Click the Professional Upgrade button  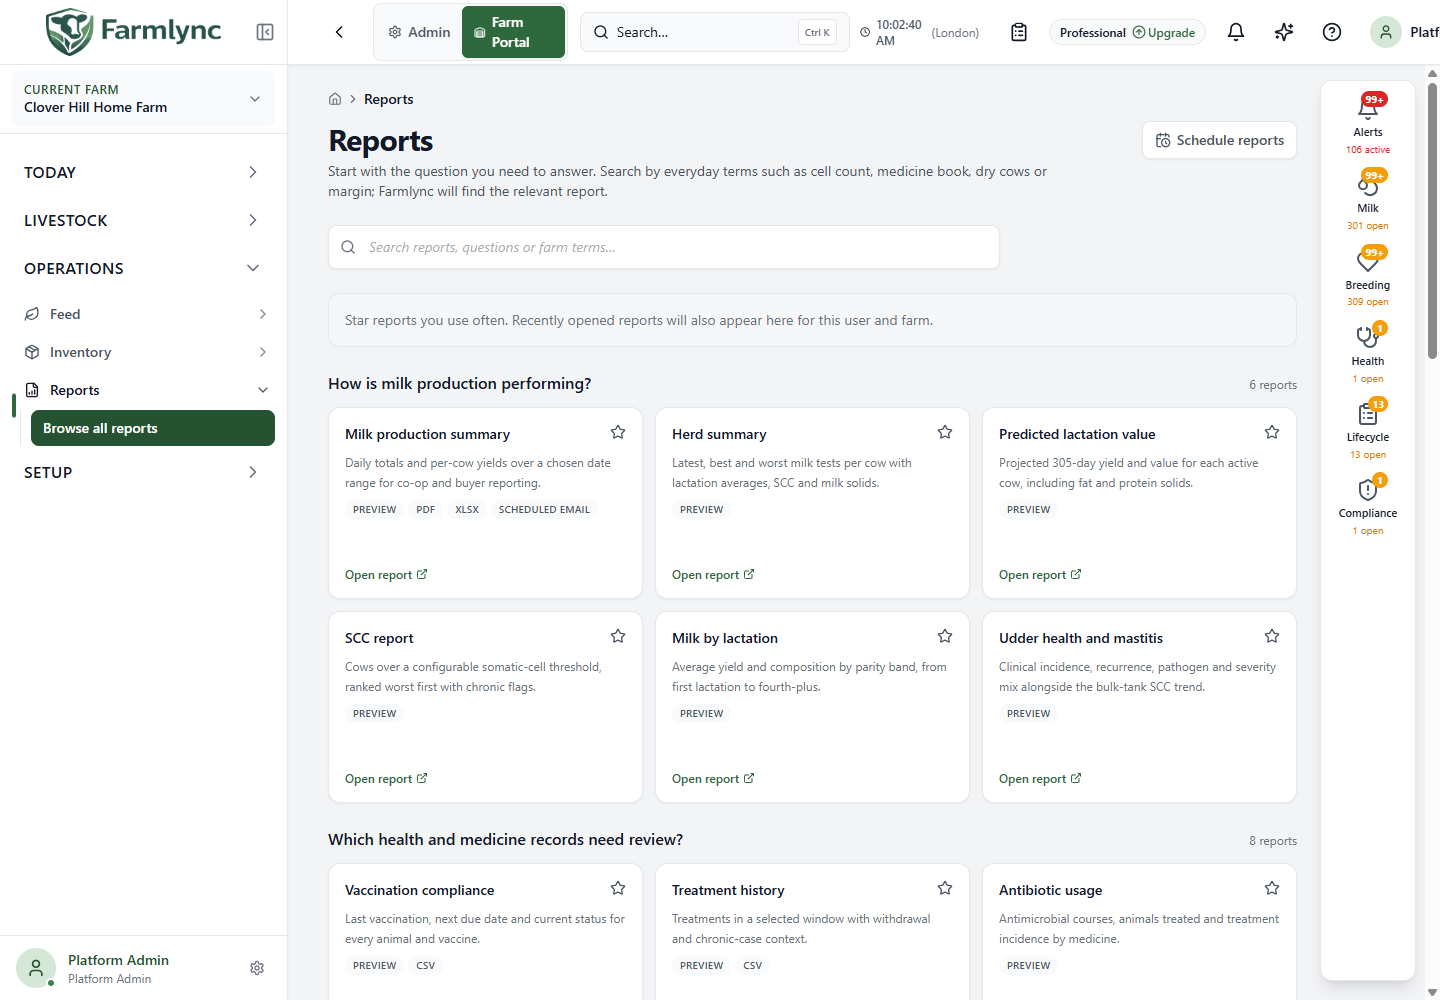pos(1127,32)
